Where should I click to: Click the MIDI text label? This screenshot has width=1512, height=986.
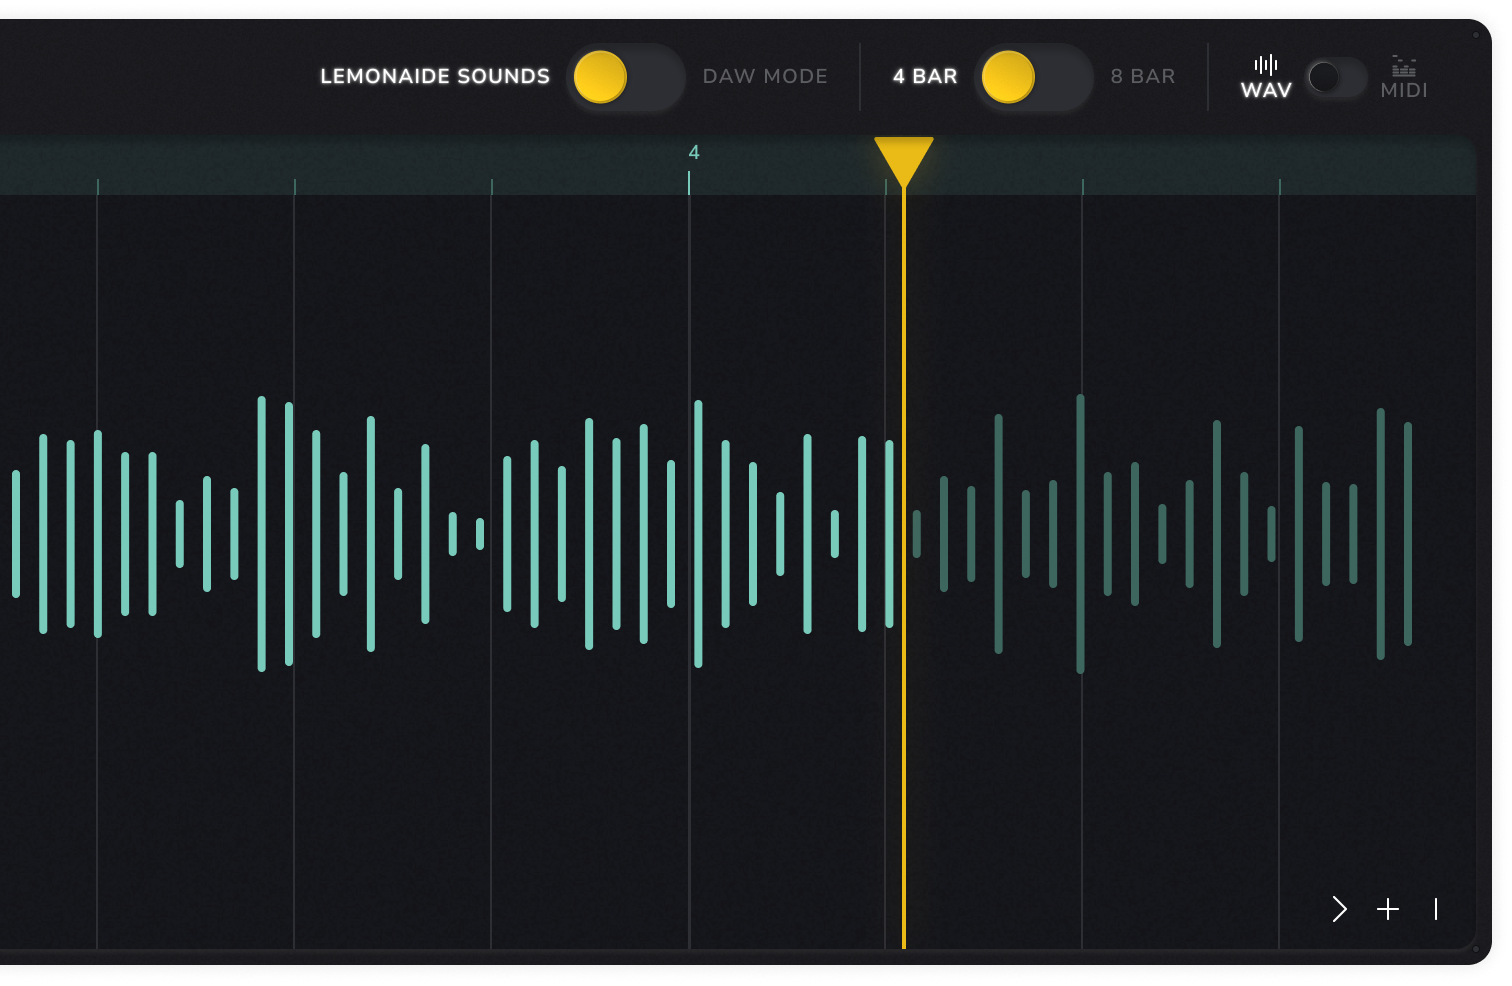pos(1404,90)
